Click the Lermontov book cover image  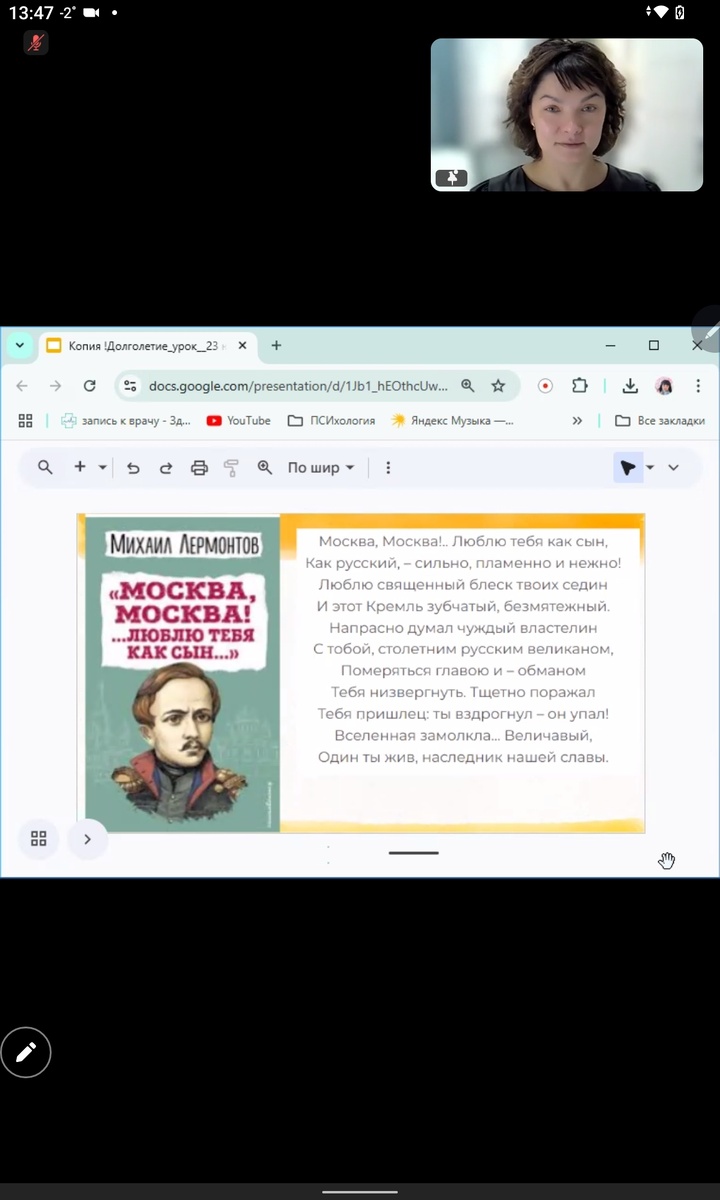click(183, 674)
